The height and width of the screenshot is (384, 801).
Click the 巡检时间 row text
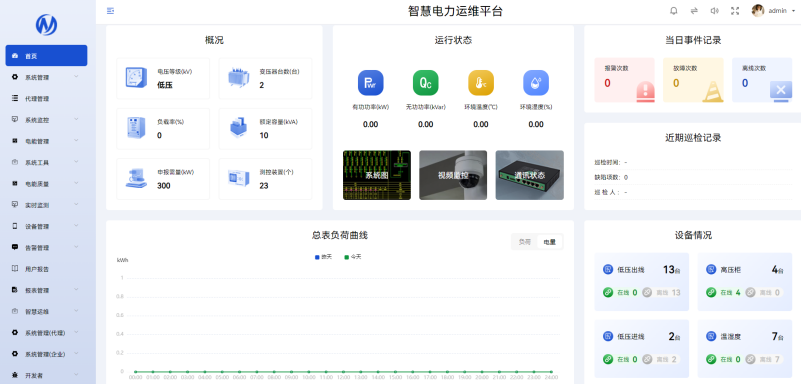[x=611, y=162]
